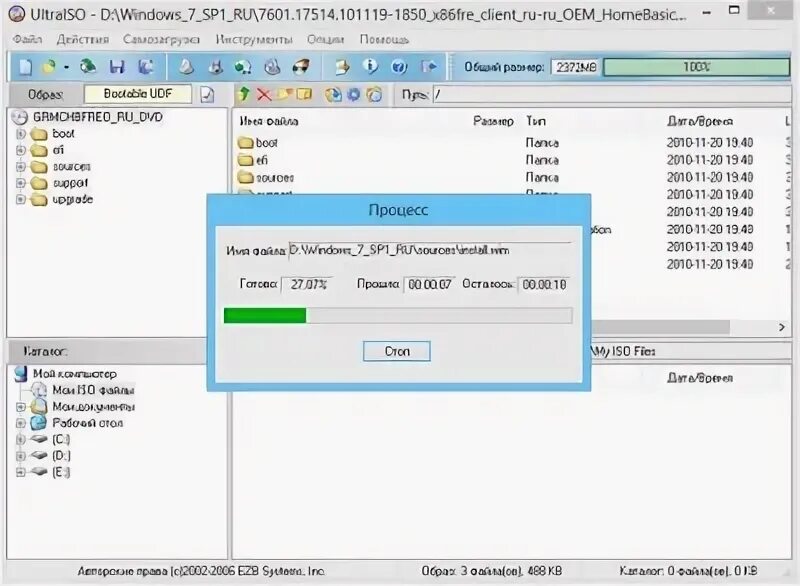Click the blue gear settings icon
Image resolution: width=800 pixels, height=586 pixels.
354,94
